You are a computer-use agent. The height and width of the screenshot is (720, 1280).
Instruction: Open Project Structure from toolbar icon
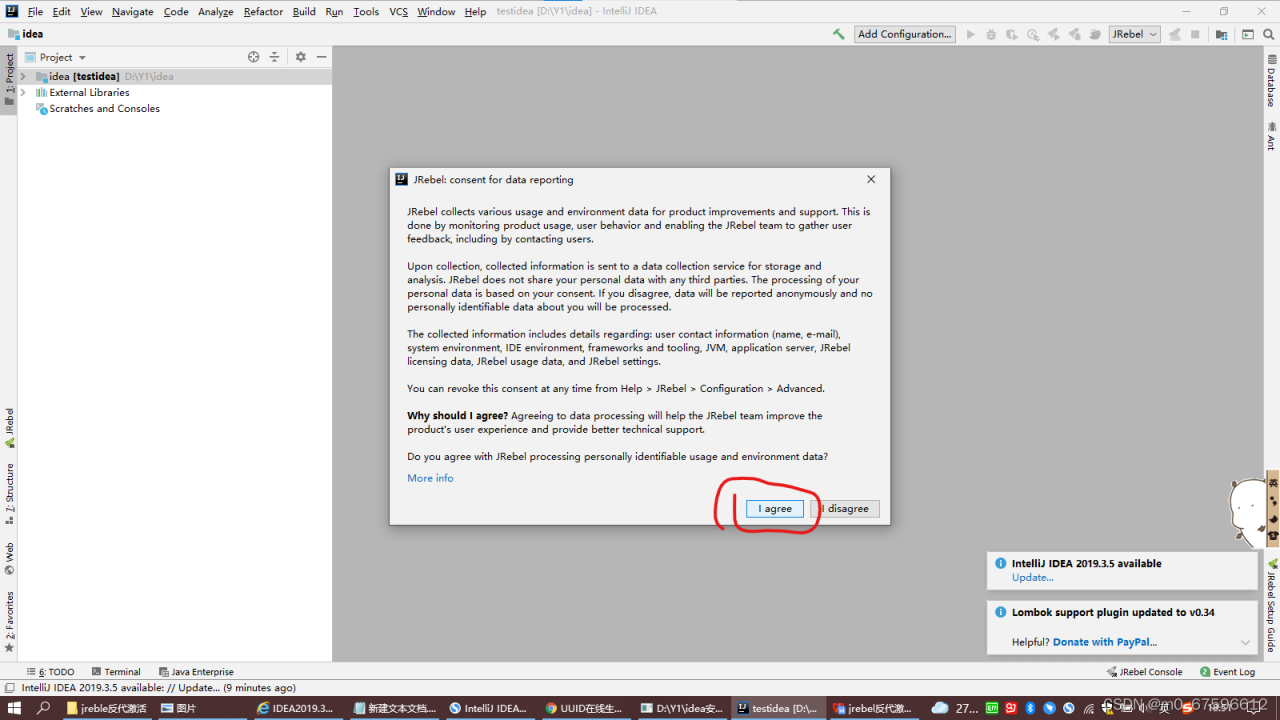point(1221,34)
